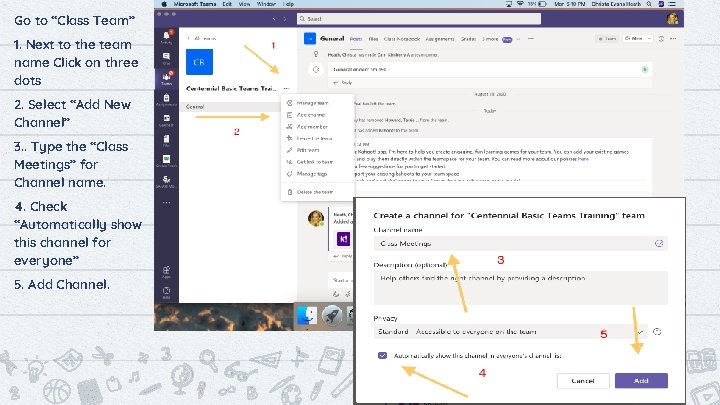This screenshot has width=720, height=405.
Task: Open Finder from the Dock
Action: [307, 315]
